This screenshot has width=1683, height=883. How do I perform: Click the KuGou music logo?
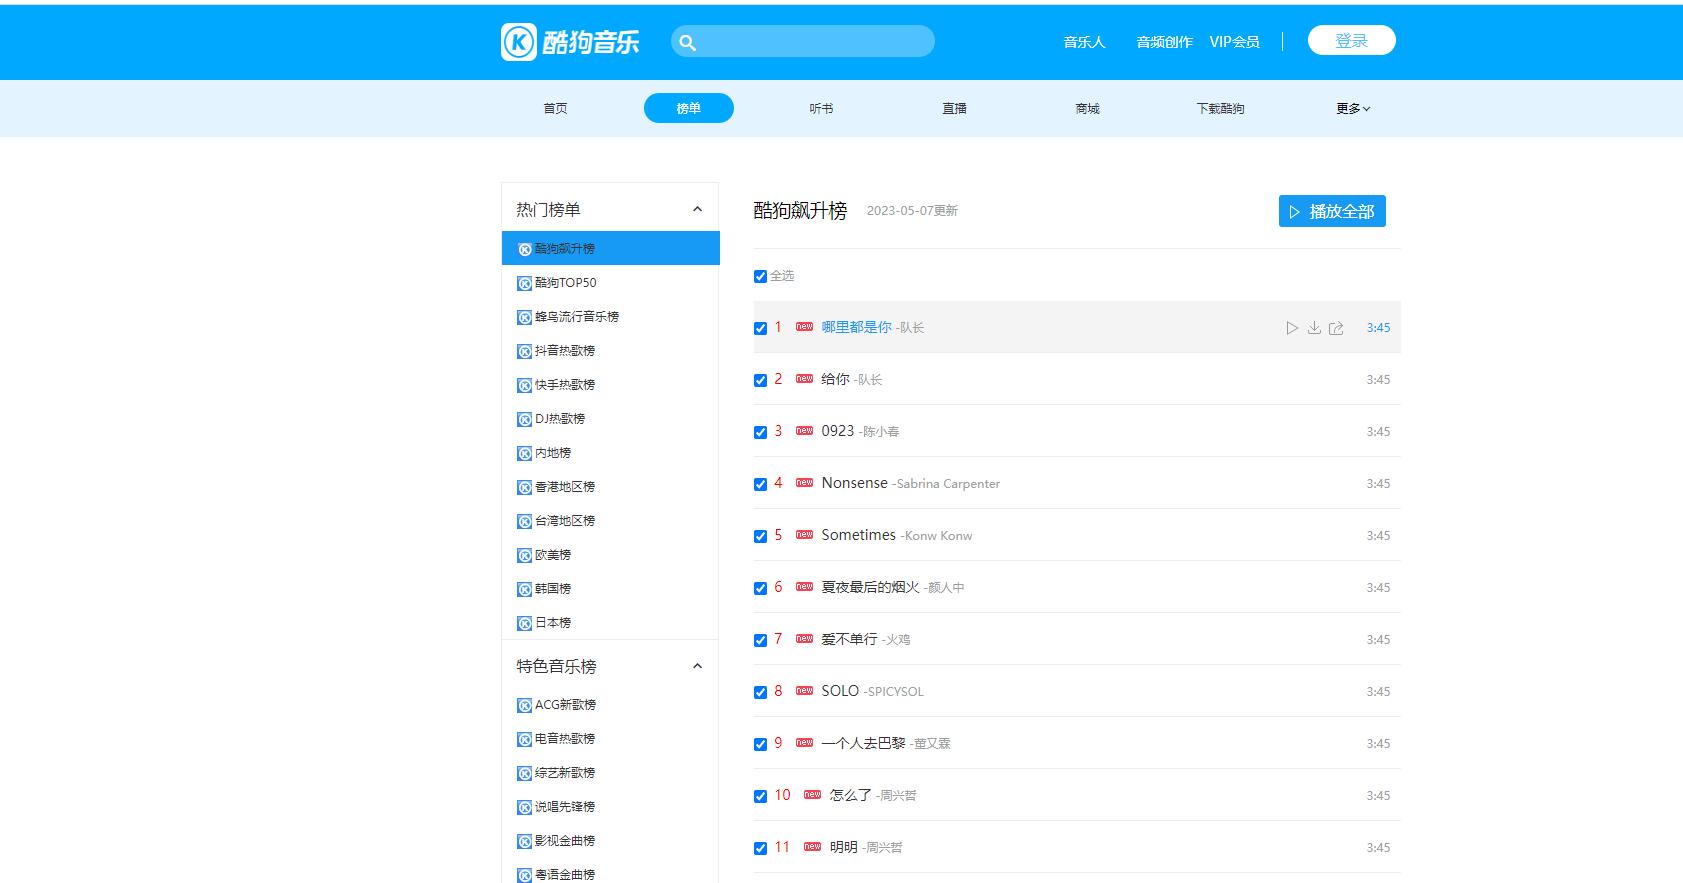point(570,42)
